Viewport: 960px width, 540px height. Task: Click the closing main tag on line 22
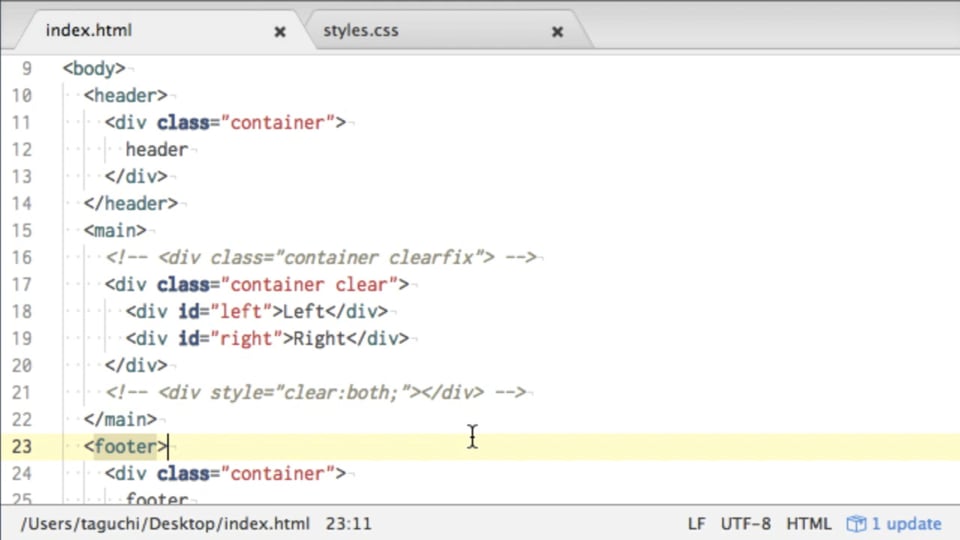(120, 419)
